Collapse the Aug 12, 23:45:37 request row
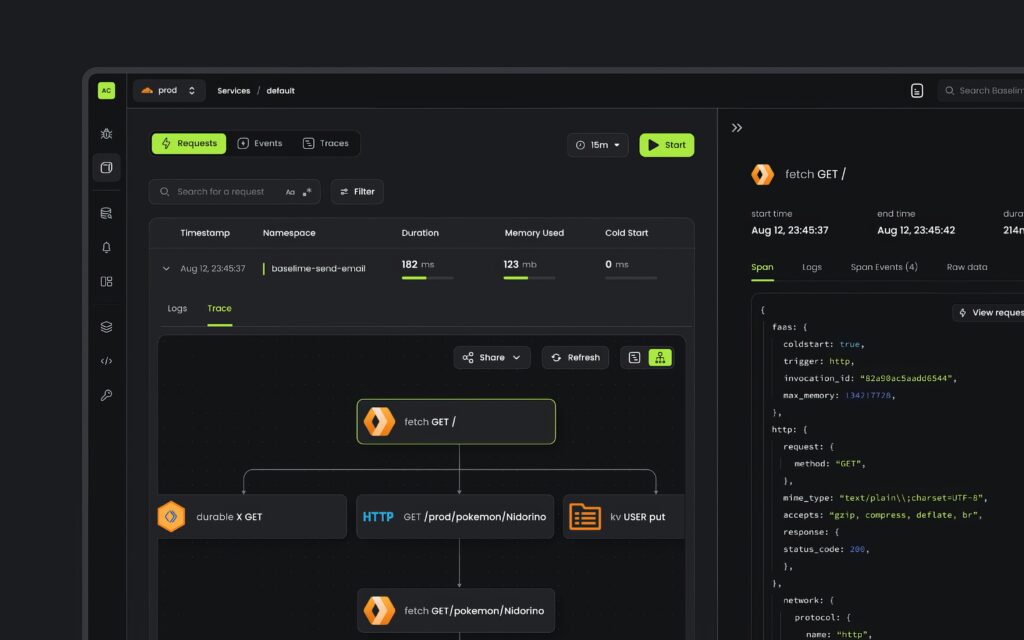The width and height of the screenshot is (1024, 640). (166, 268)
